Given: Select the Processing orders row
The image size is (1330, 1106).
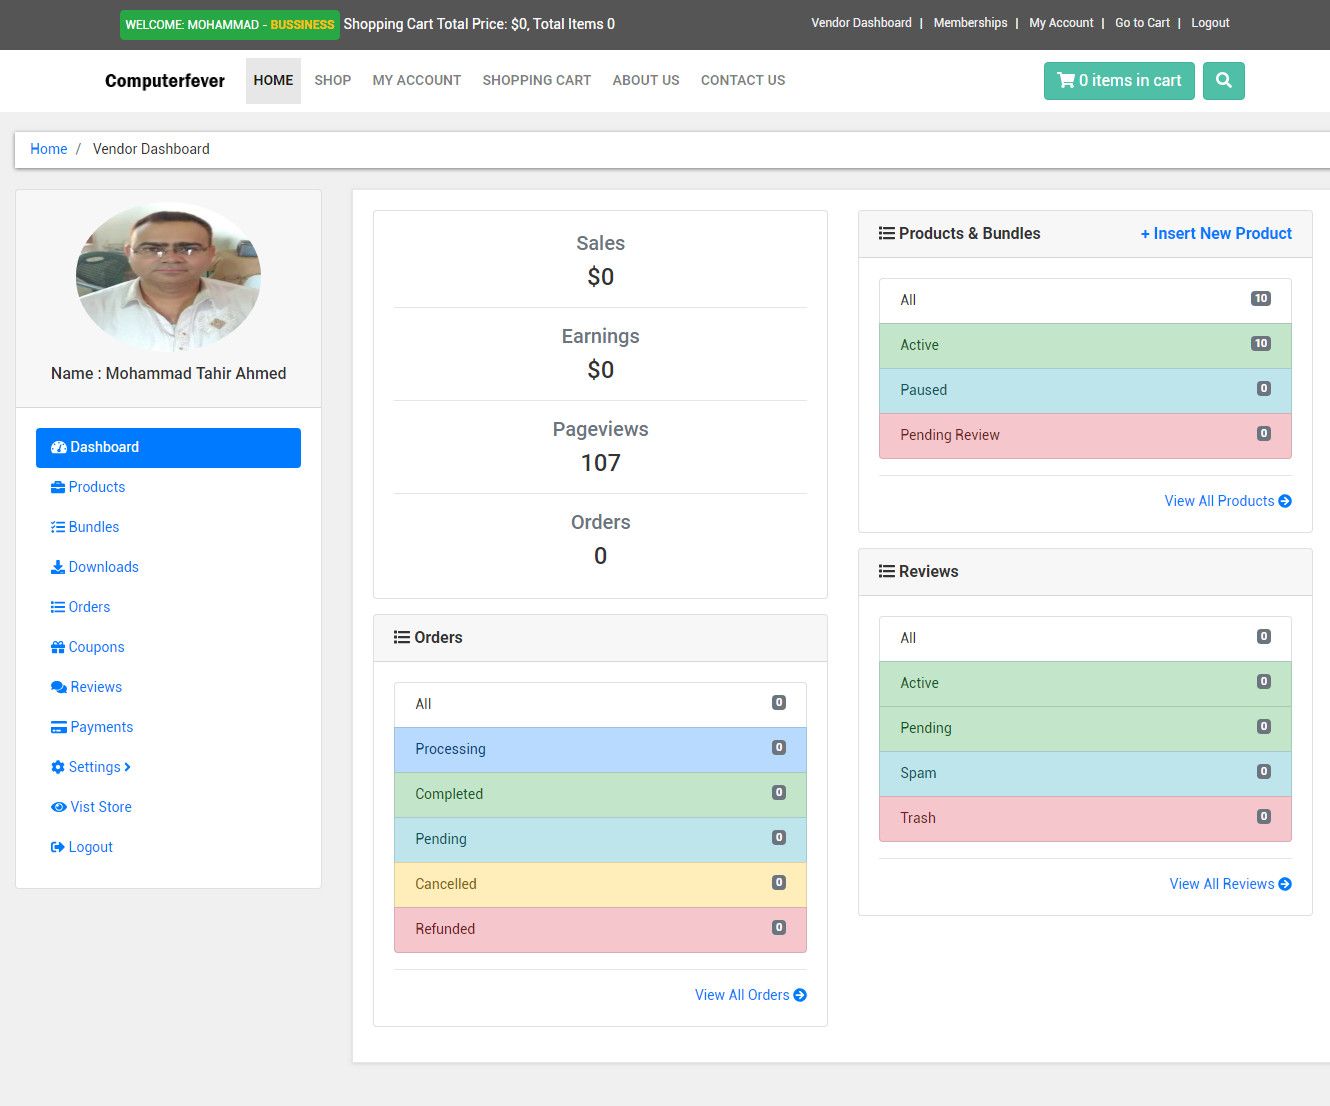Looking at the screenshot, I should pyautogui.click(x=600, y=749).
